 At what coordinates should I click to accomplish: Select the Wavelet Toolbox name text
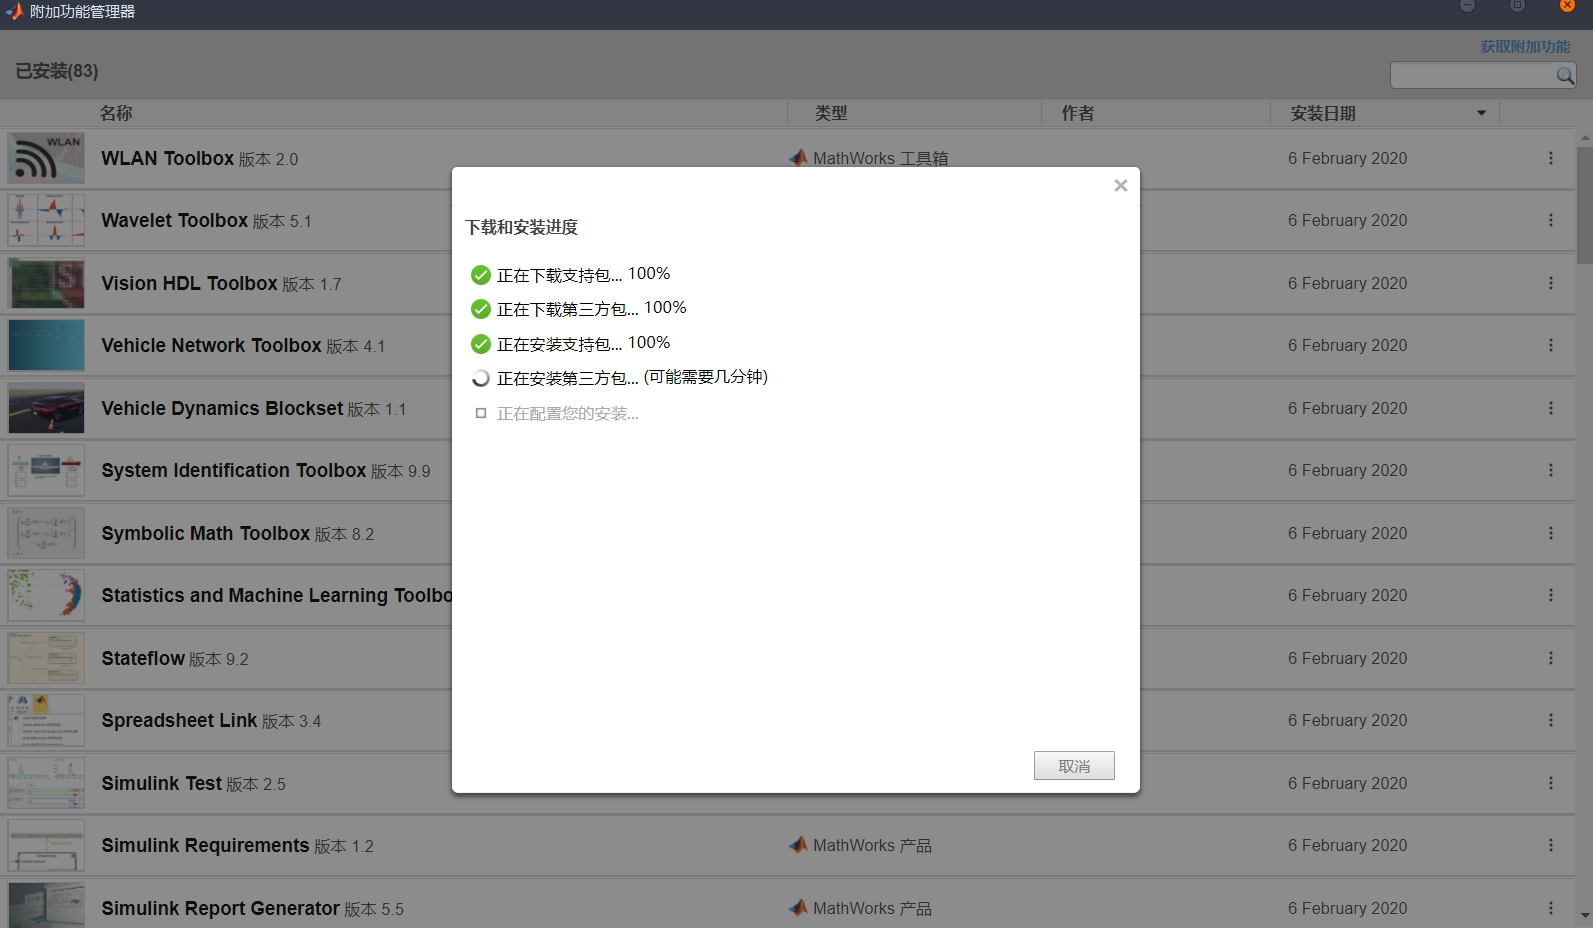click(175, 220)
